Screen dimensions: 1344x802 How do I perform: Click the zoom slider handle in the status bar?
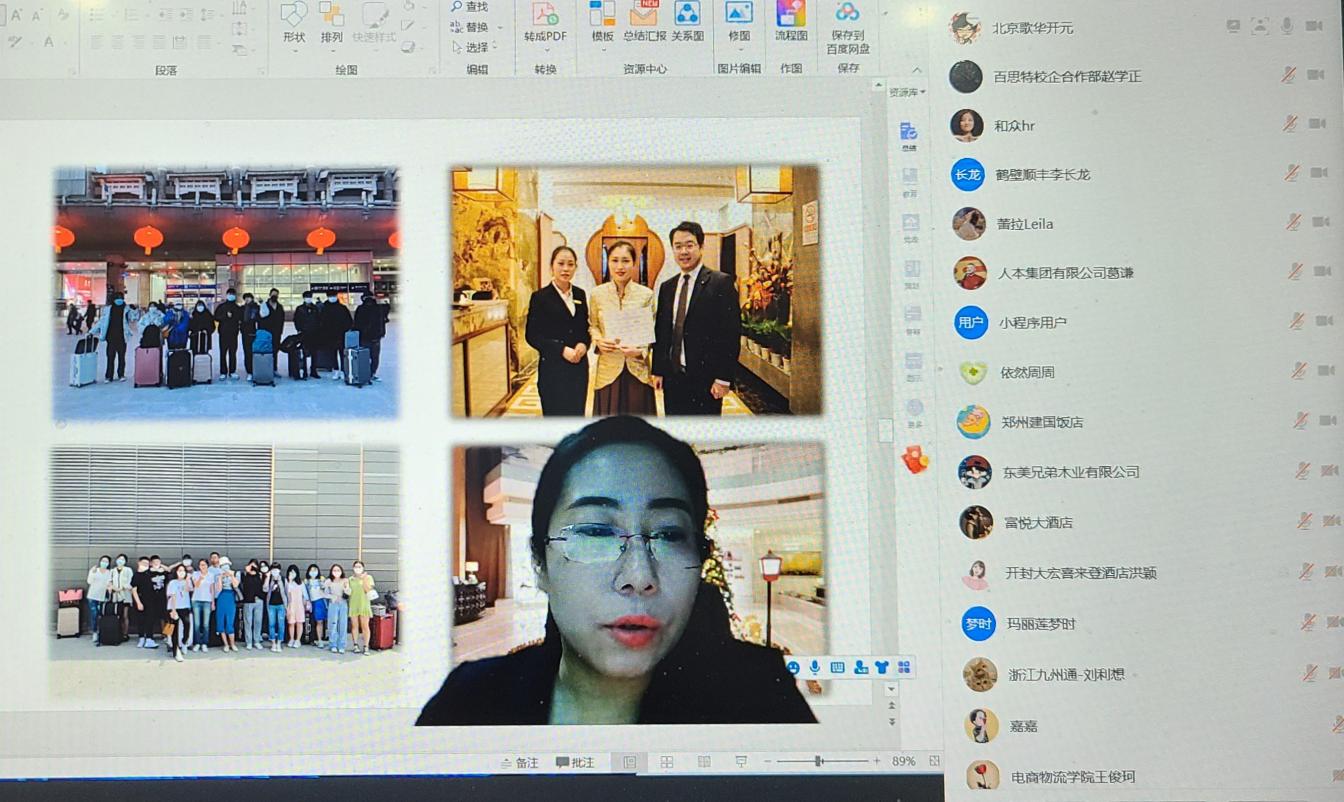click(819, 762)
